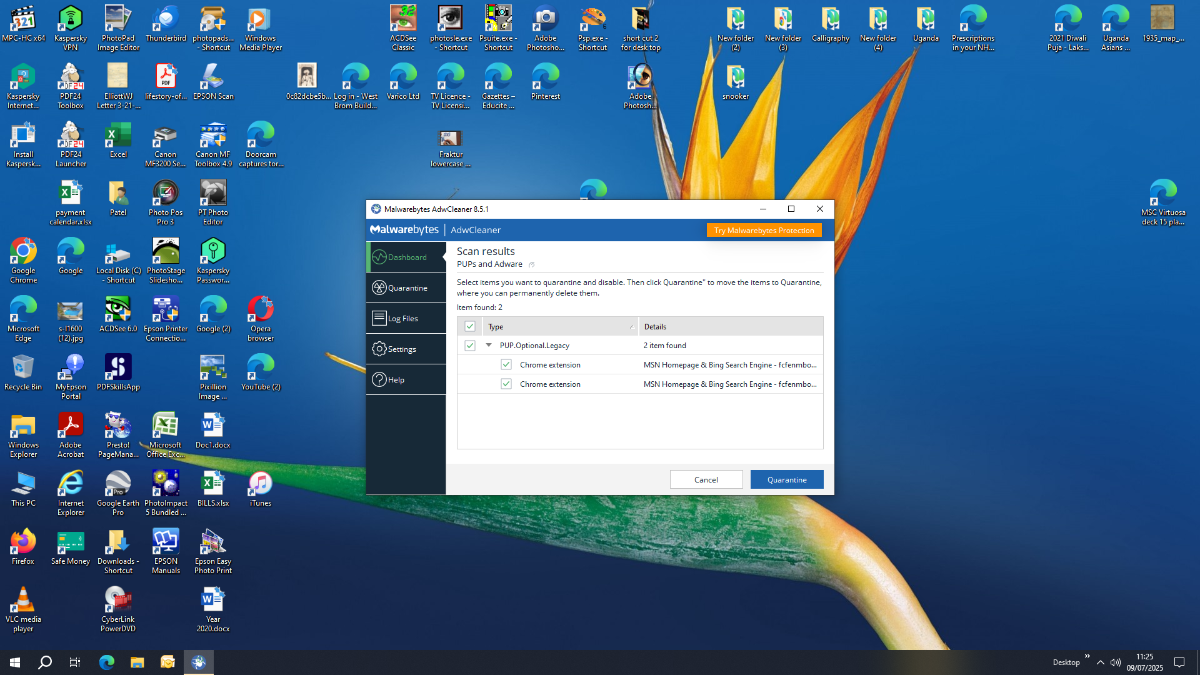This screenshot has width=1200, height=675.
Task: Open the EPSON Scan desktop icon
Action: click(x=213, y=82)
